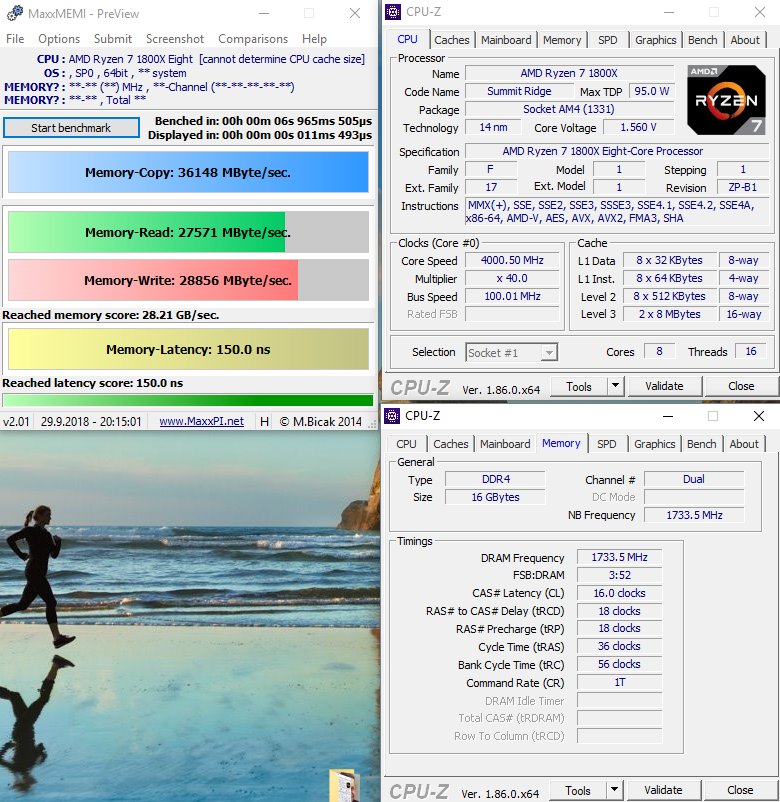
Task: Click the upper CPU-Z window chip icon
Action: [x=393, y=12]
